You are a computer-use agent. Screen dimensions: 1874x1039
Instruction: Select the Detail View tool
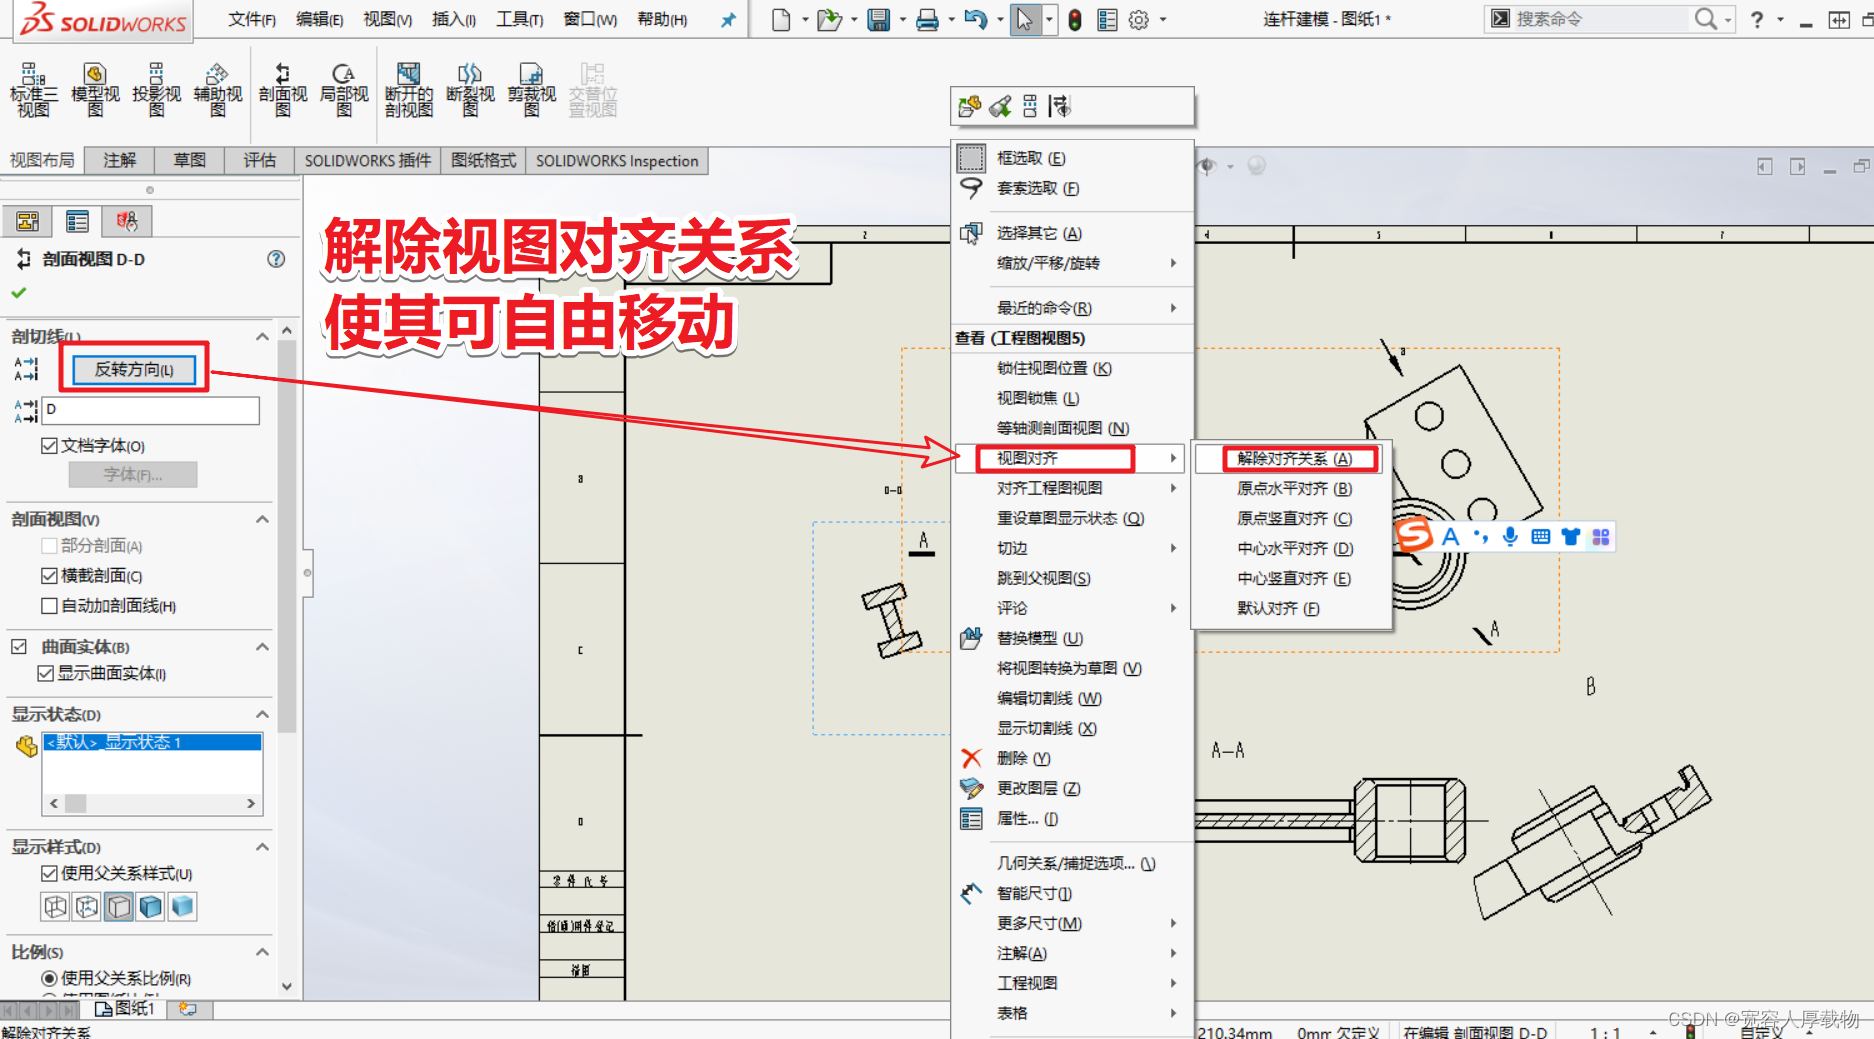pyautogui.click(x=344, y=90)
